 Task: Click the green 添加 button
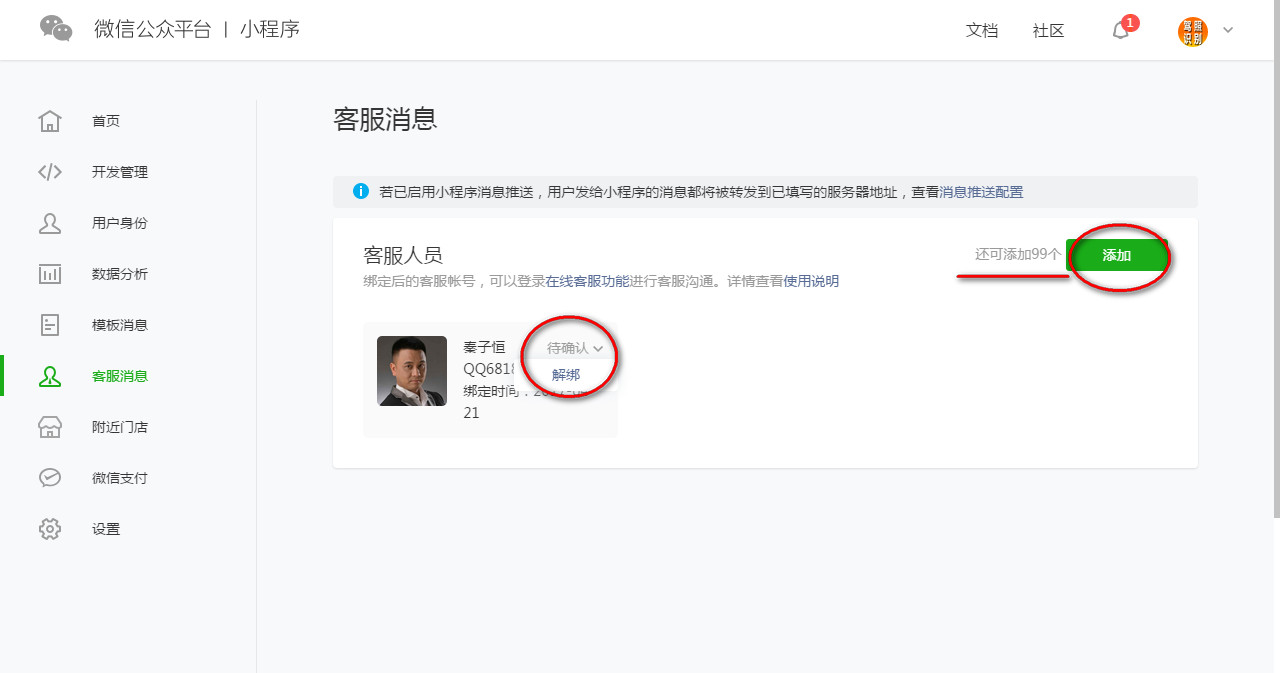click(x=1116, y=256)
